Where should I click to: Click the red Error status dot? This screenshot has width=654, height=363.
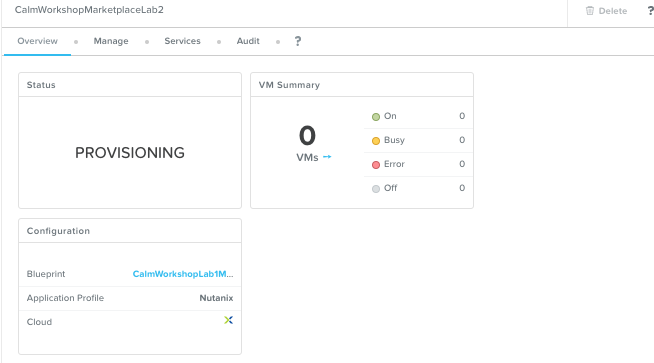click(376, 165)
